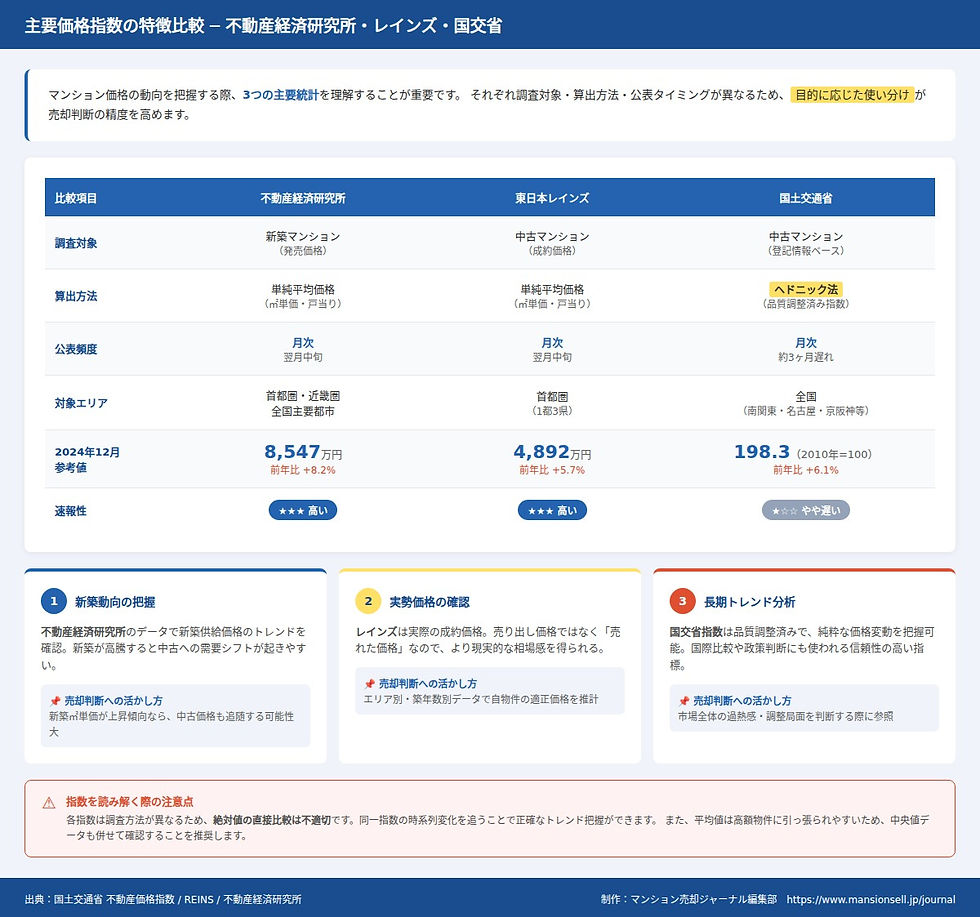
Task: Click the ★☆☆ やや遅い badge under 国土交通省
Action: (x=806, y=510)
